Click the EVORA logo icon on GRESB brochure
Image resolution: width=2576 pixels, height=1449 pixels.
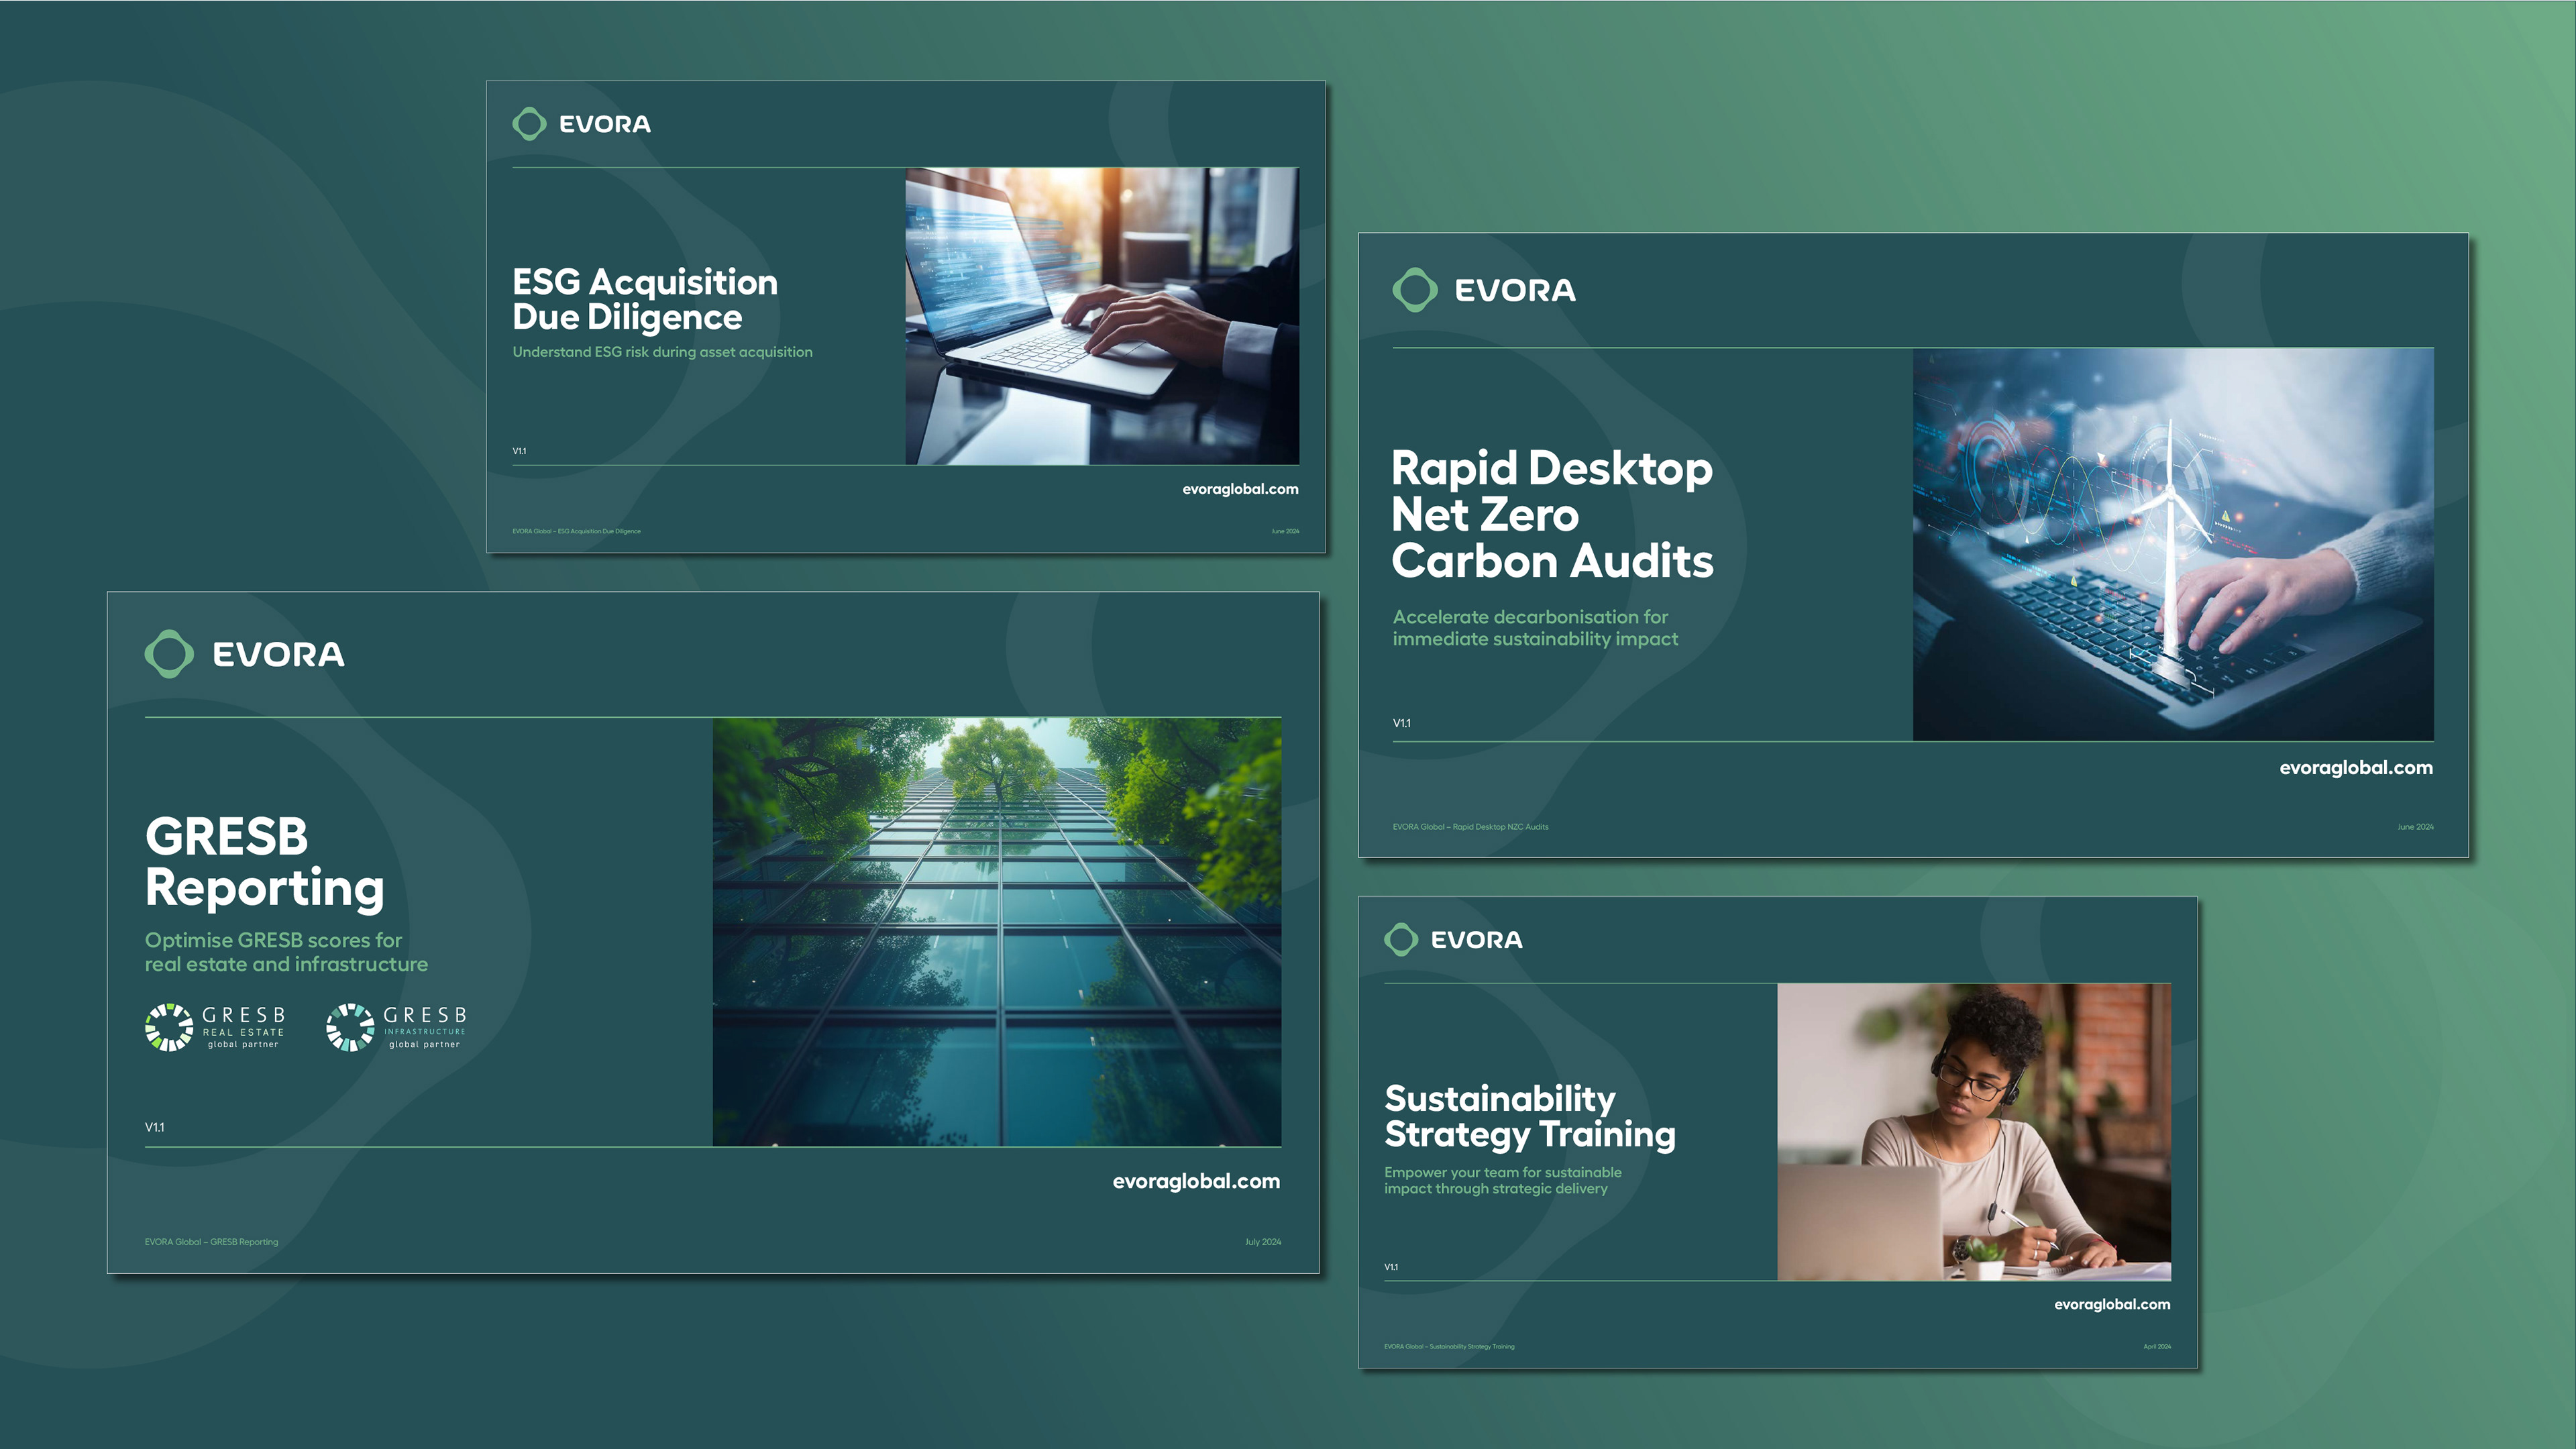click(x=169, y=654)
